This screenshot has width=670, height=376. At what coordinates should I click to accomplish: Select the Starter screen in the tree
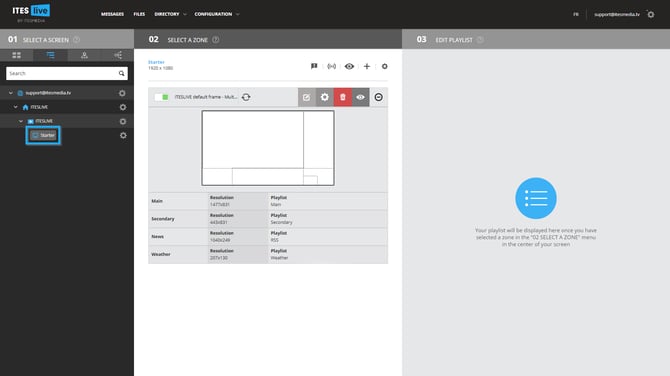click(43, 135)
